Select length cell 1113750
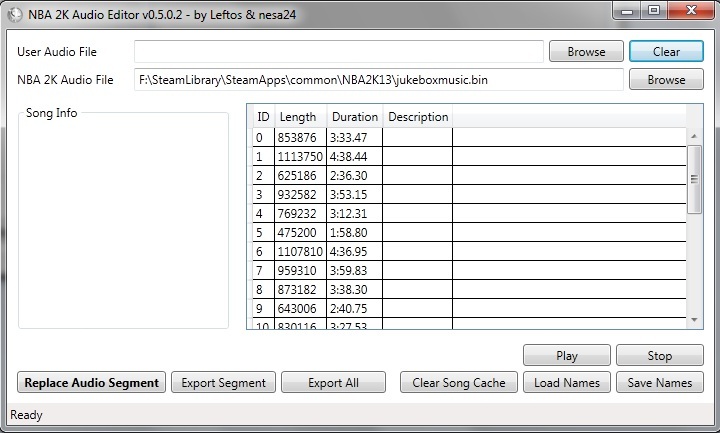The height and width of the screenshot is (433, 720). coord(300,157)
